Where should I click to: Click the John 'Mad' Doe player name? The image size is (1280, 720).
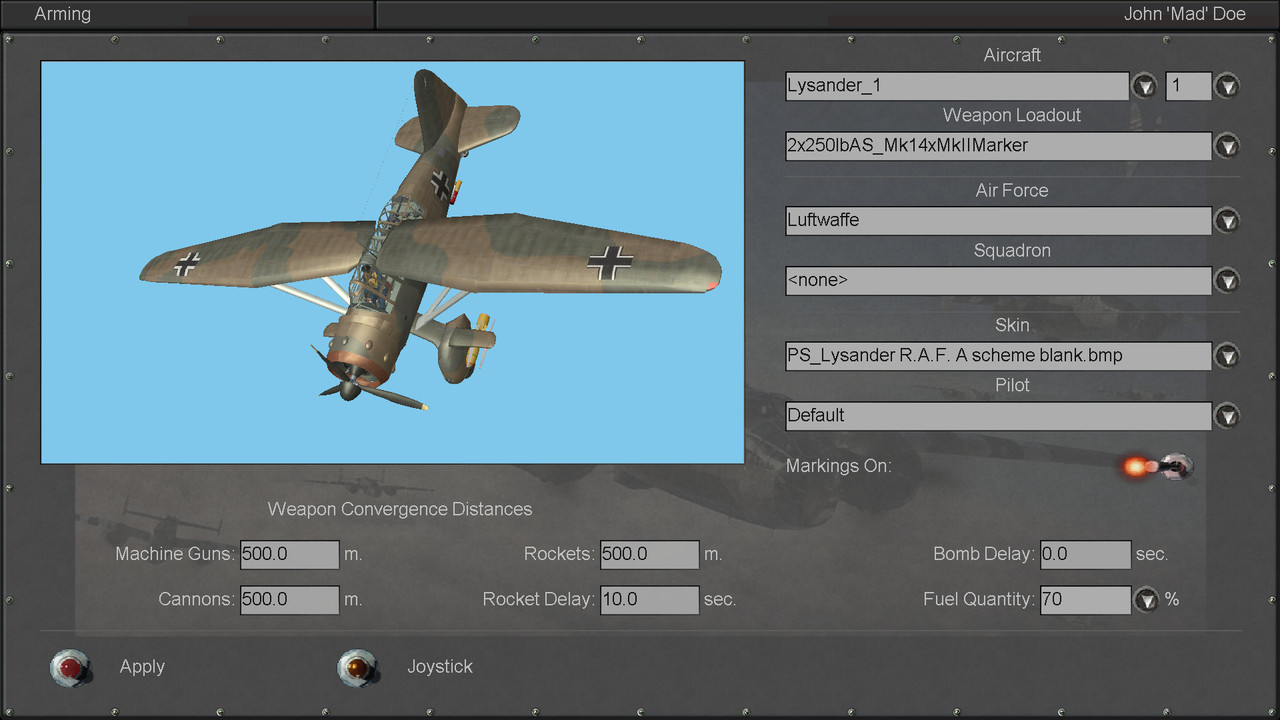1185,14
